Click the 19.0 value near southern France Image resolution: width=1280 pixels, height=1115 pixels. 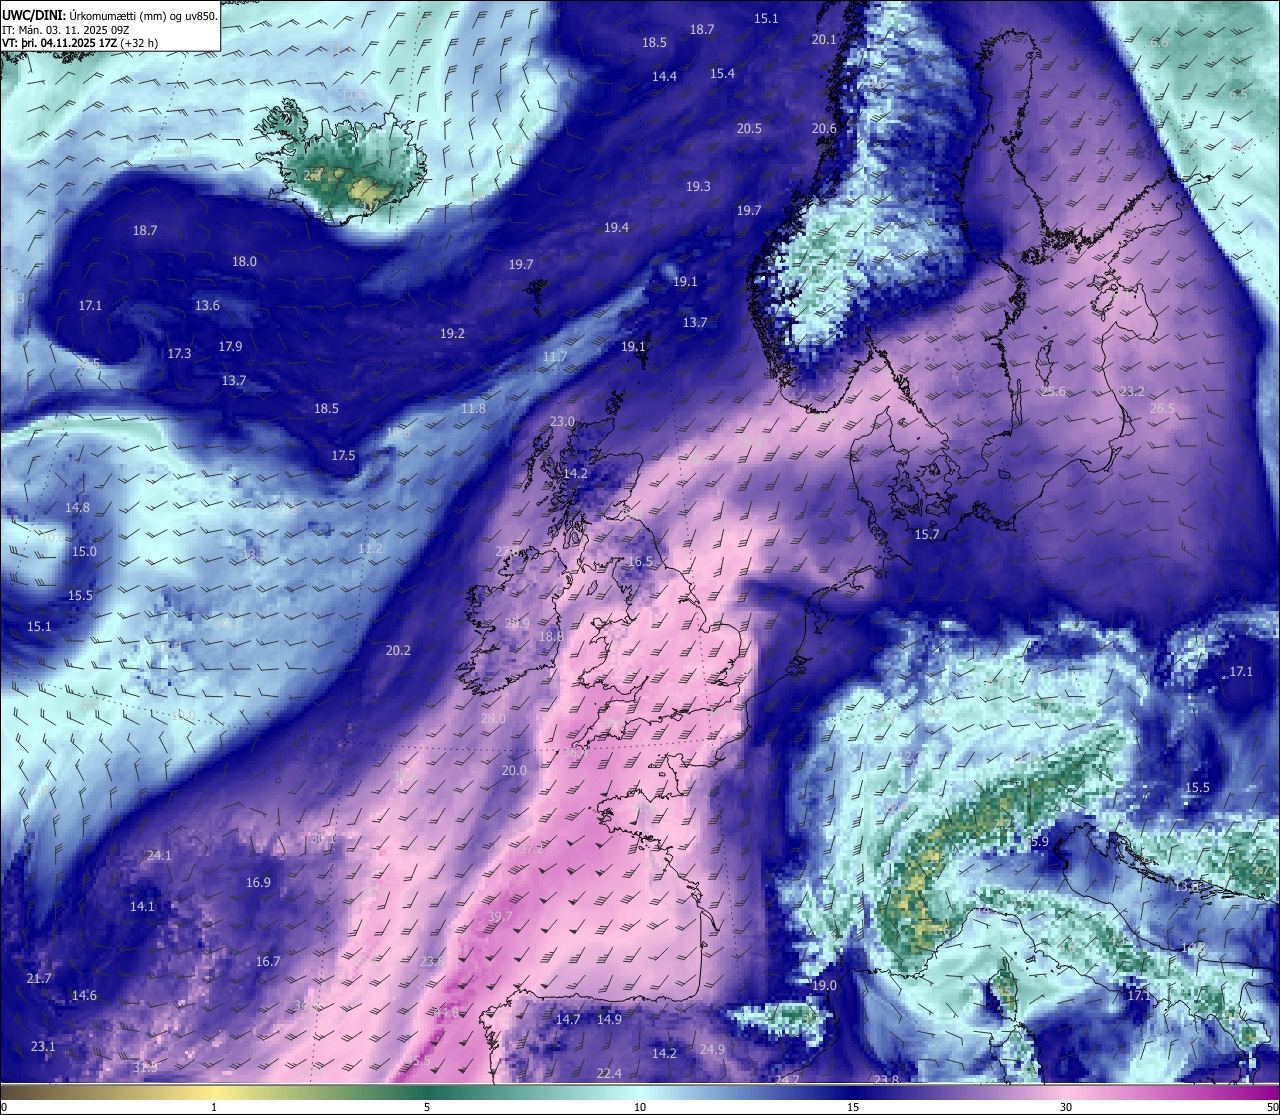click(x=824, y=986)
